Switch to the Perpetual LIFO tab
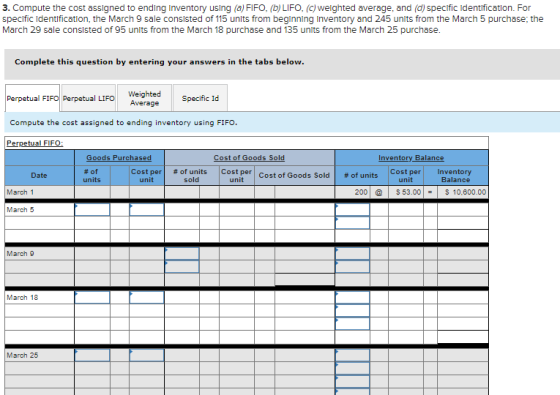 pyautogui.click(x=89, y=98)
